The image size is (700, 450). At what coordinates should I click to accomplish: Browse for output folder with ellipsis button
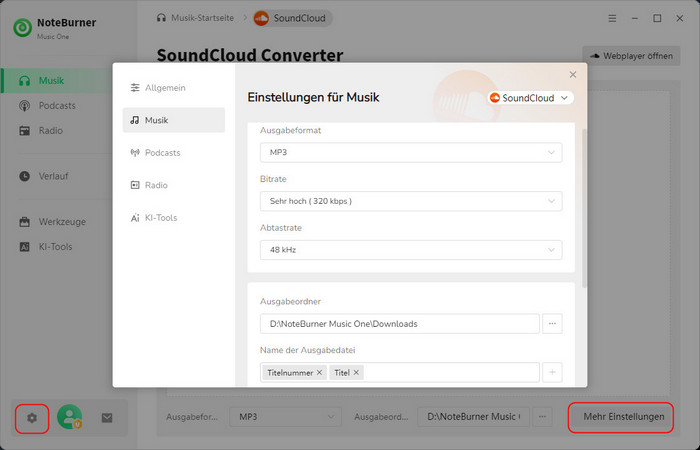pos(554,324)
